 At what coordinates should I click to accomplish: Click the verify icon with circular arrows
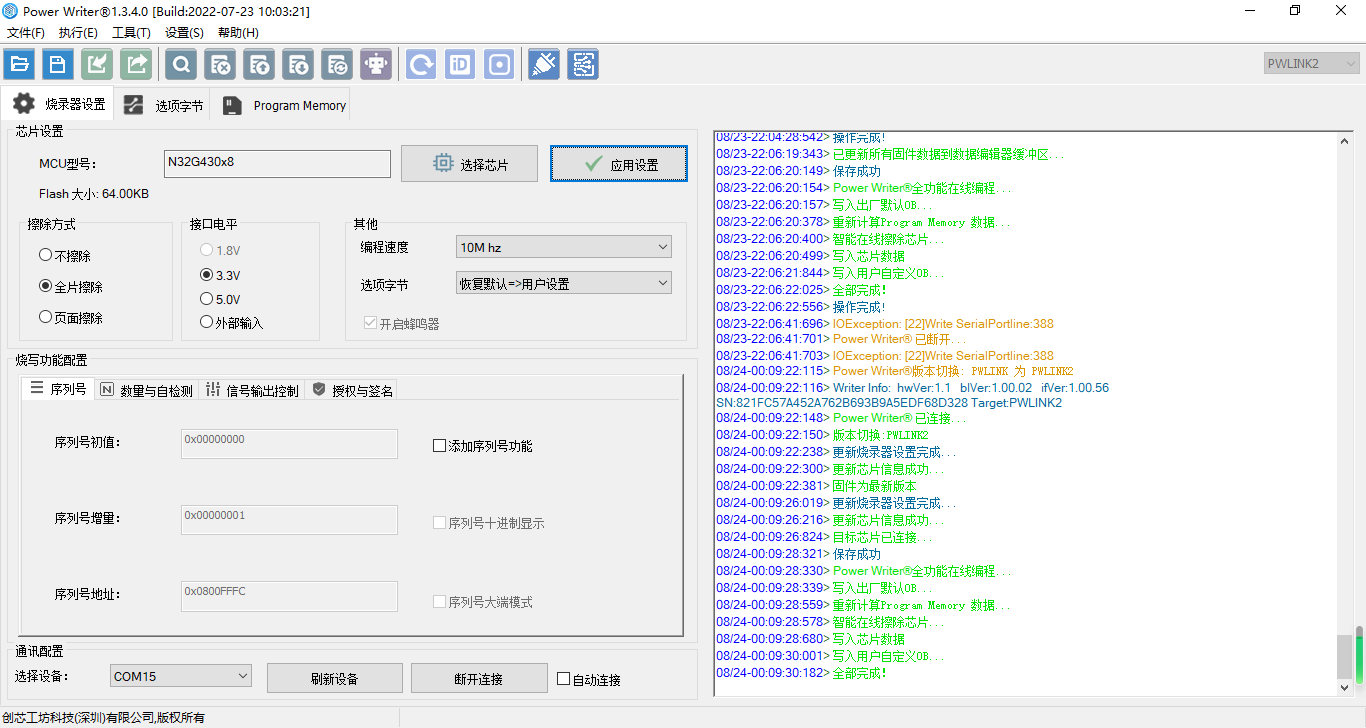(x=337, y=65)
